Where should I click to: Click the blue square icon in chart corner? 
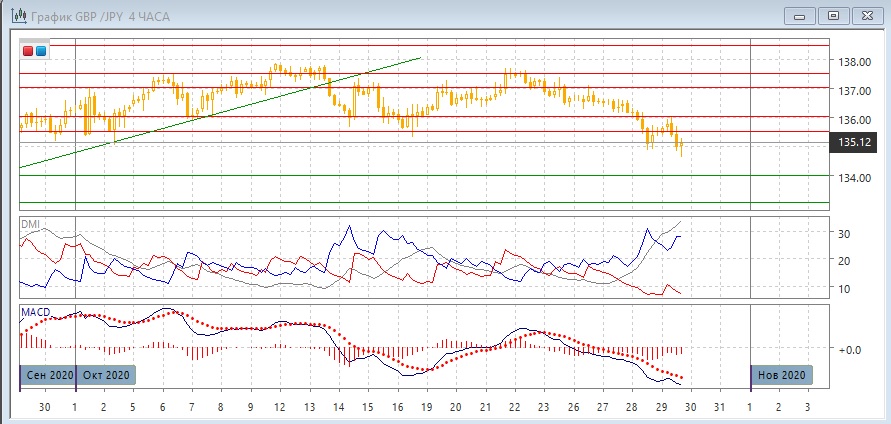click(40, 50)
